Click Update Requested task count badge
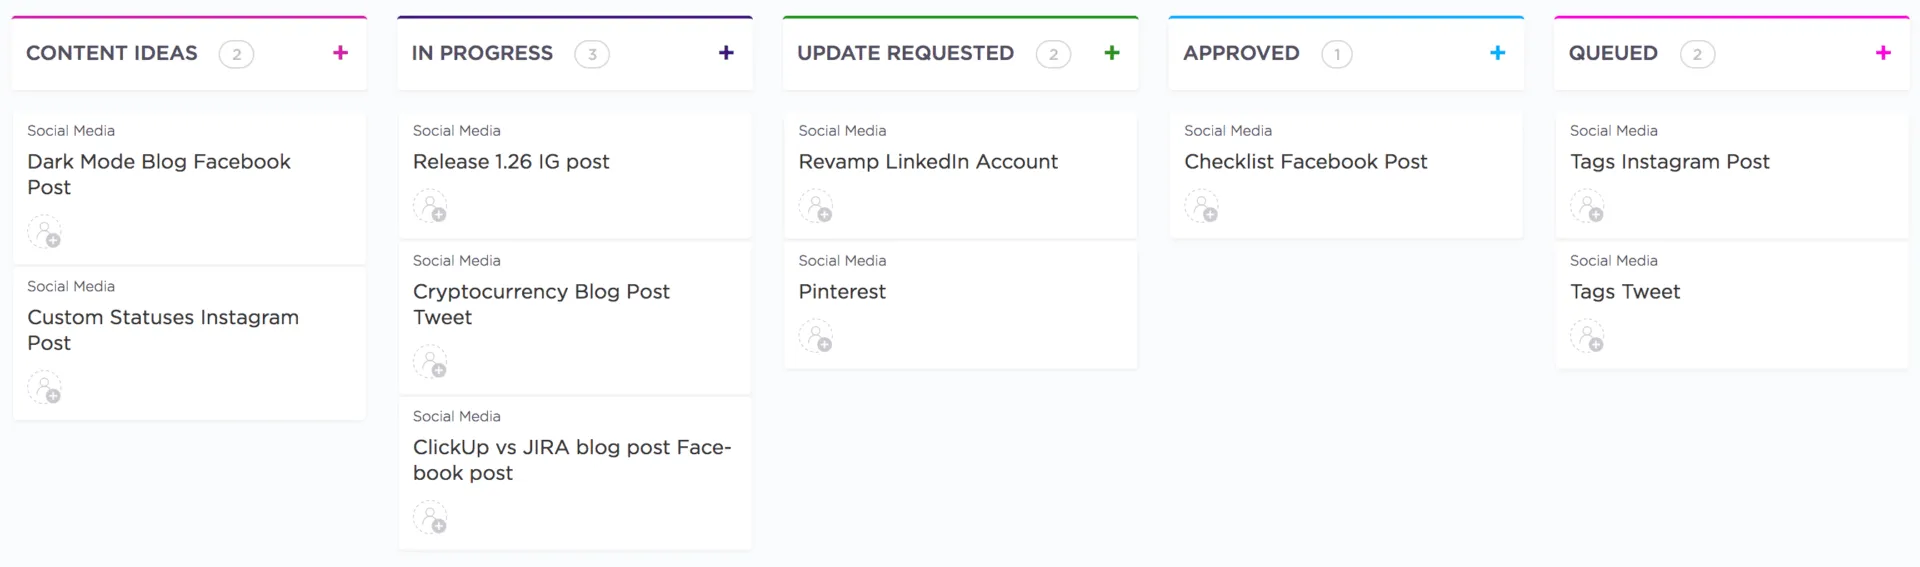The height and width of the screenshot is (567, 1920). (1053, 54)
